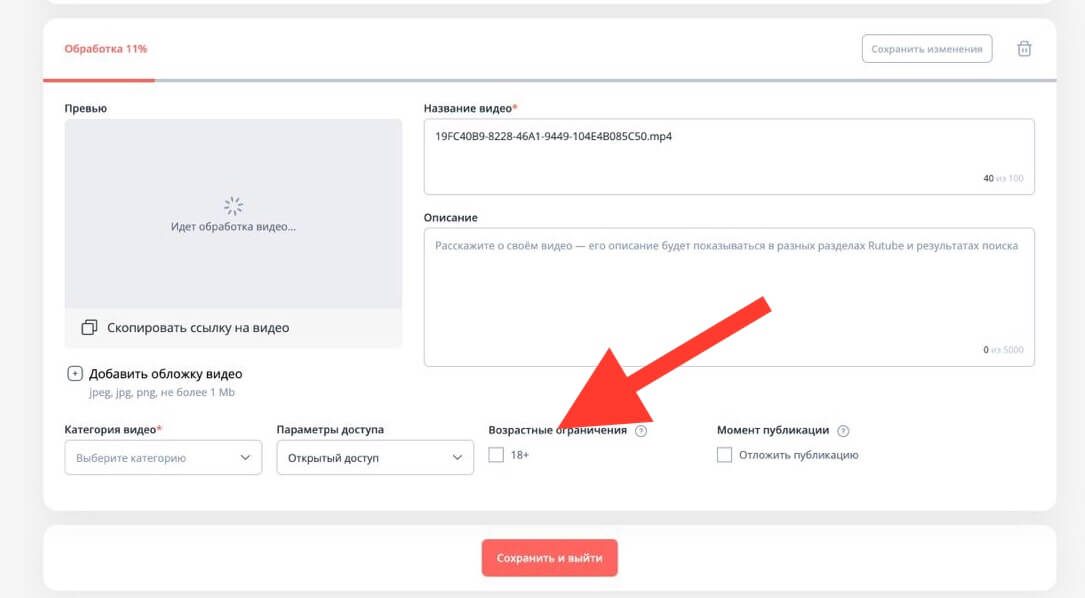The height and width of the screenshot is (598, 1085).
Task: Toggle the Отложить публикацию checkbox
Action: coord(725,455)
